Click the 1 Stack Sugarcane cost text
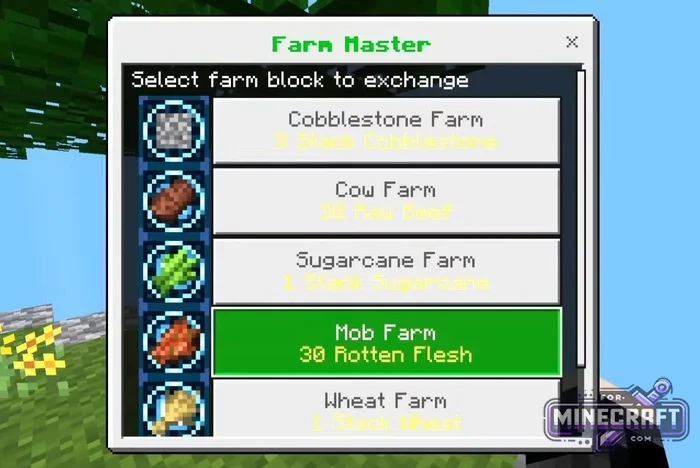This screenshot has height=468, width=700. tap(386, 283)
